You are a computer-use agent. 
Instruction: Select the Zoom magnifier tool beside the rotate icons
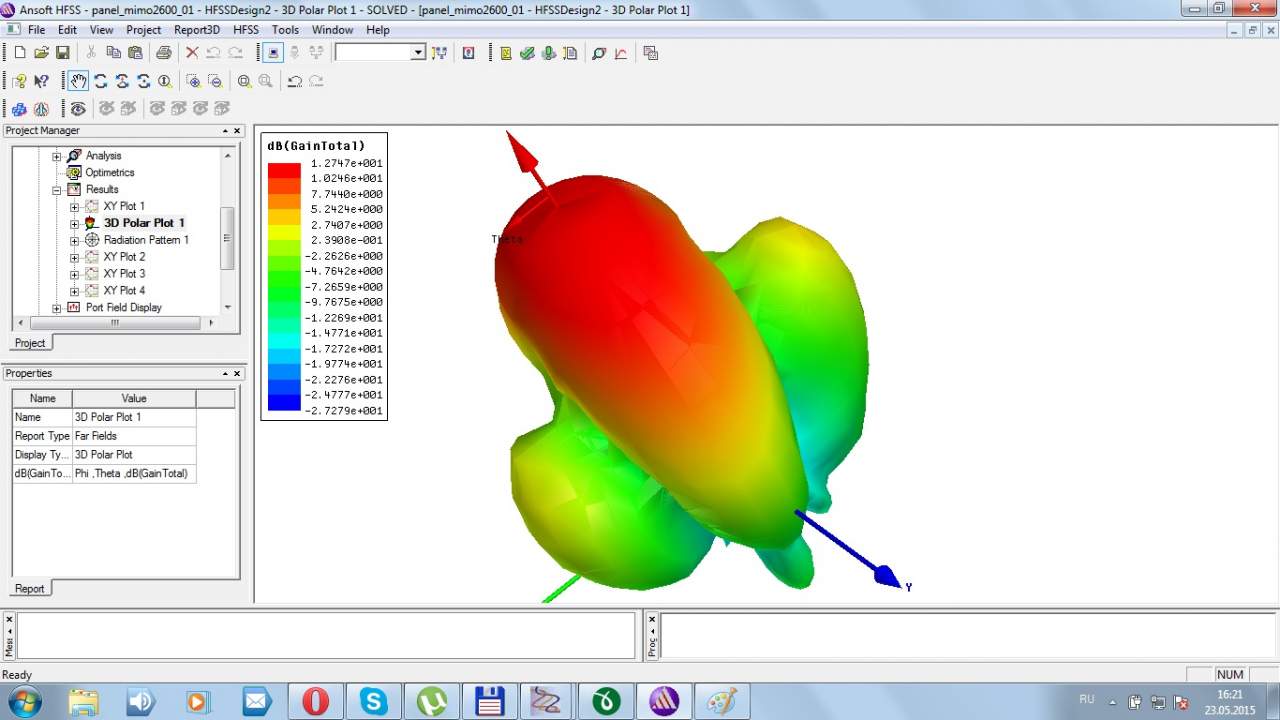coord(165,81)
